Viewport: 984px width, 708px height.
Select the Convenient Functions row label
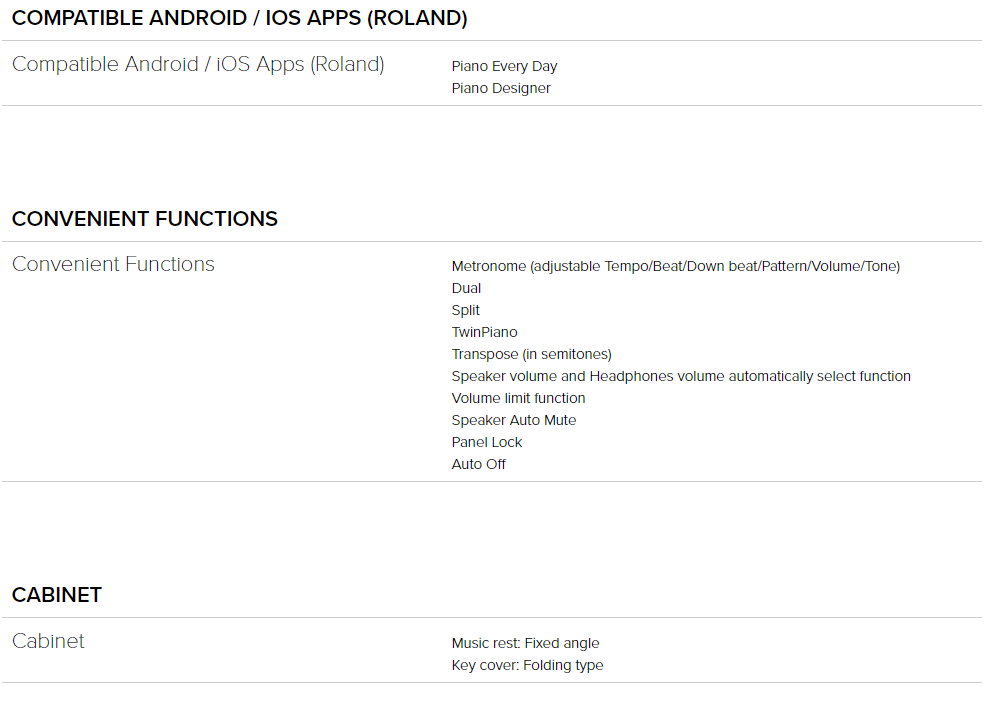point(114,264)
